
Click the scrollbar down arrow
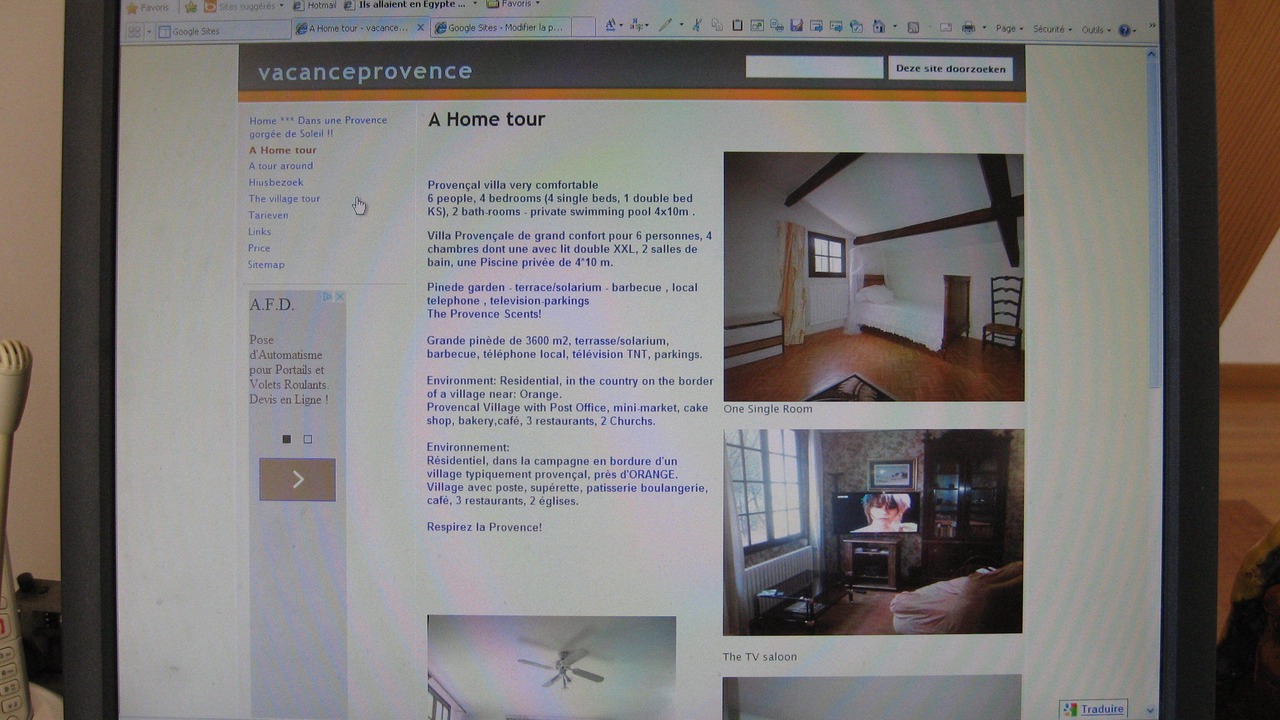pos(1150,710)
